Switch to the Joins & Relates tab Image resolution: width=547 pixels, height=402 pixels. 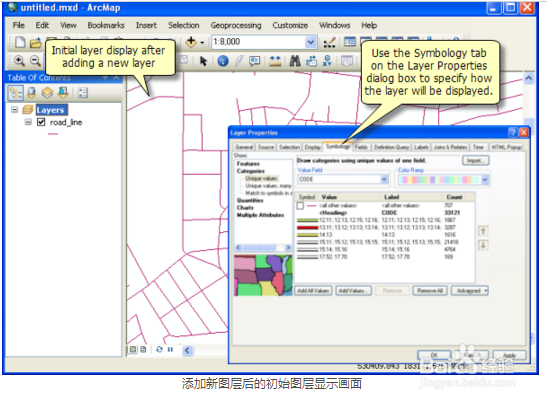tap(450, 147)
